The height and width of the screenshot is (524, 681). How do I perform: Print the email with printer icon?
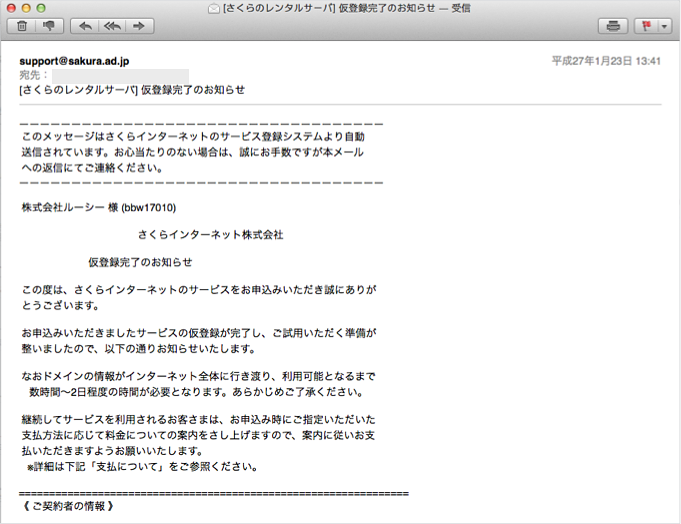coord(613,26)
